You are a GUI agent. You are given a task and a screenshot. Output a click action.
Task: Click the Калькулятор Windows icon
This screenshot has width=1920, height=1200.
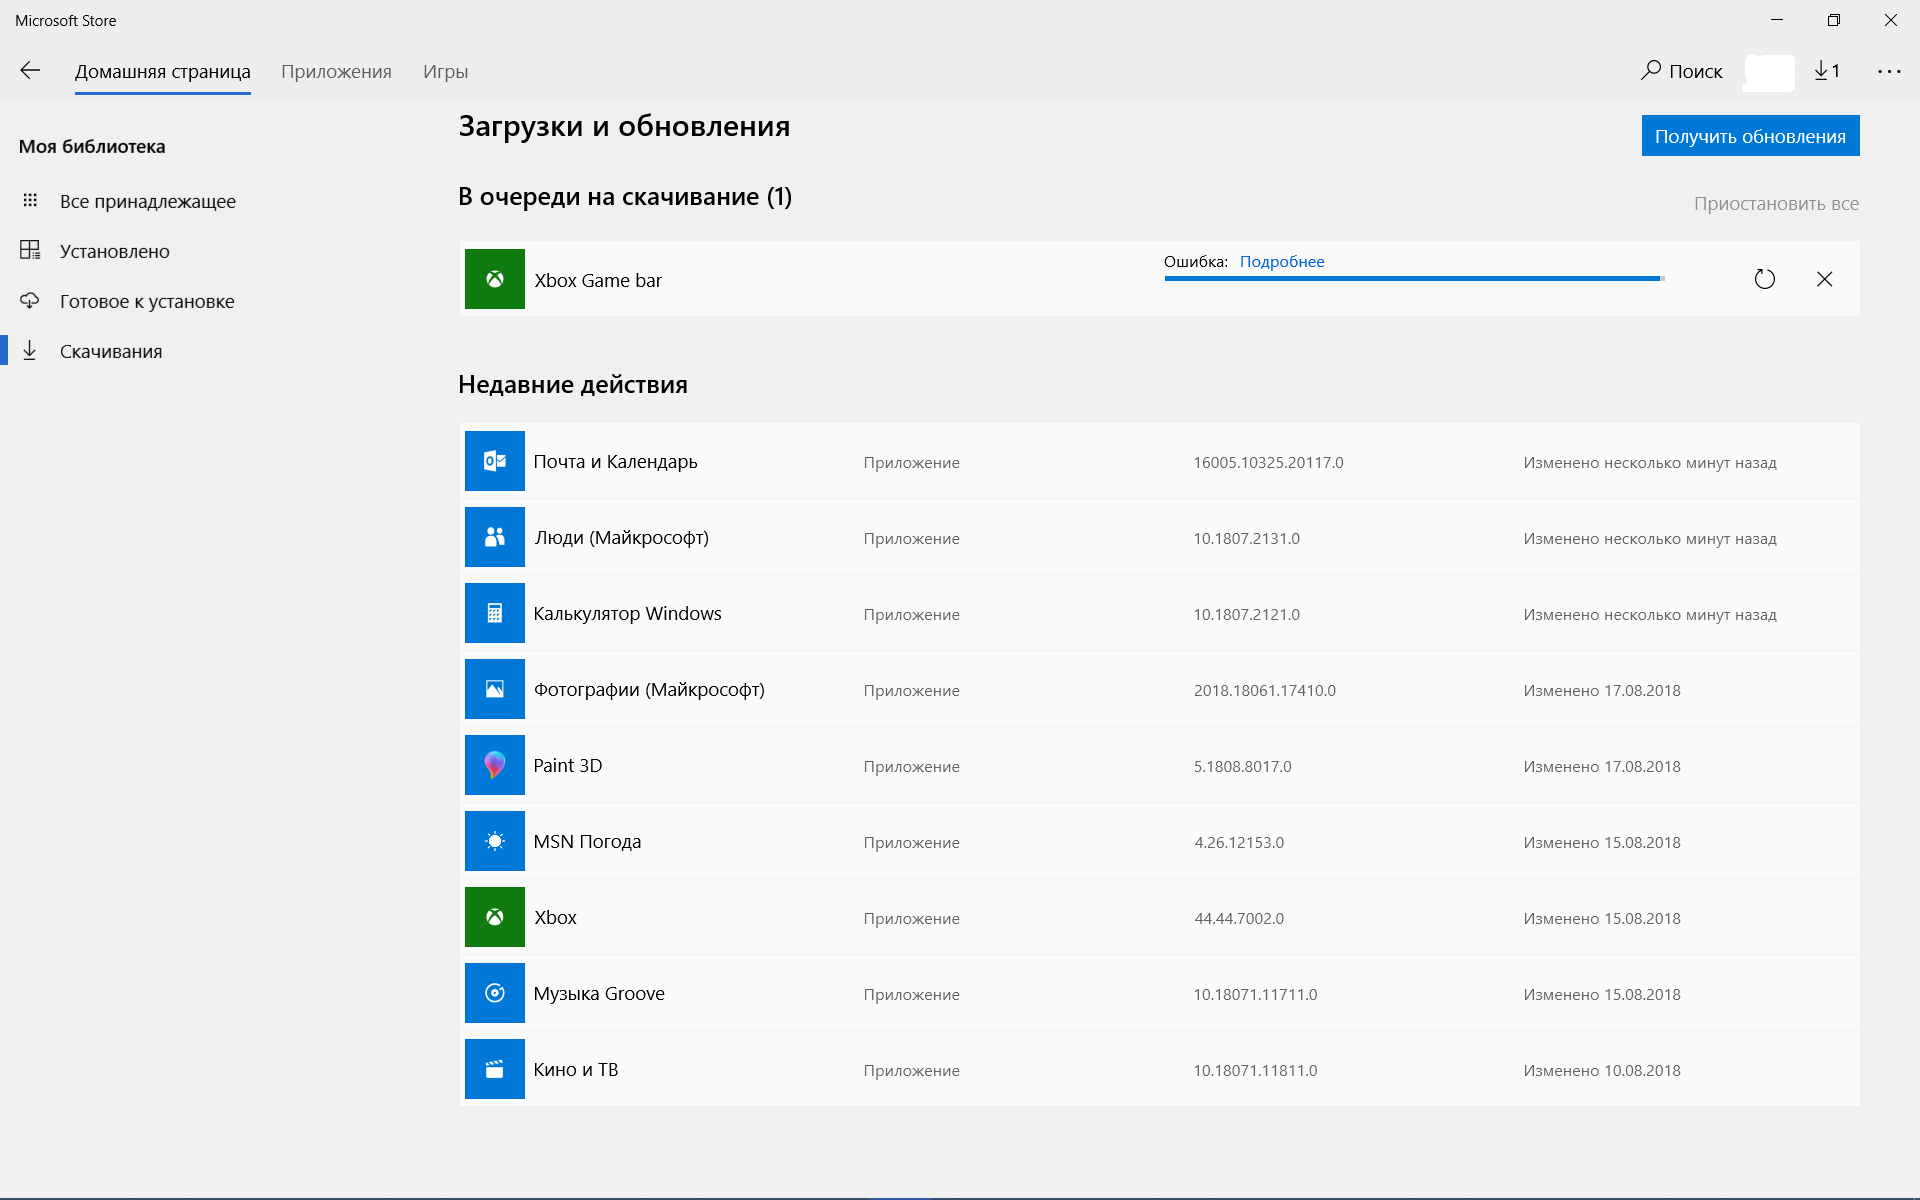[495, 613]
